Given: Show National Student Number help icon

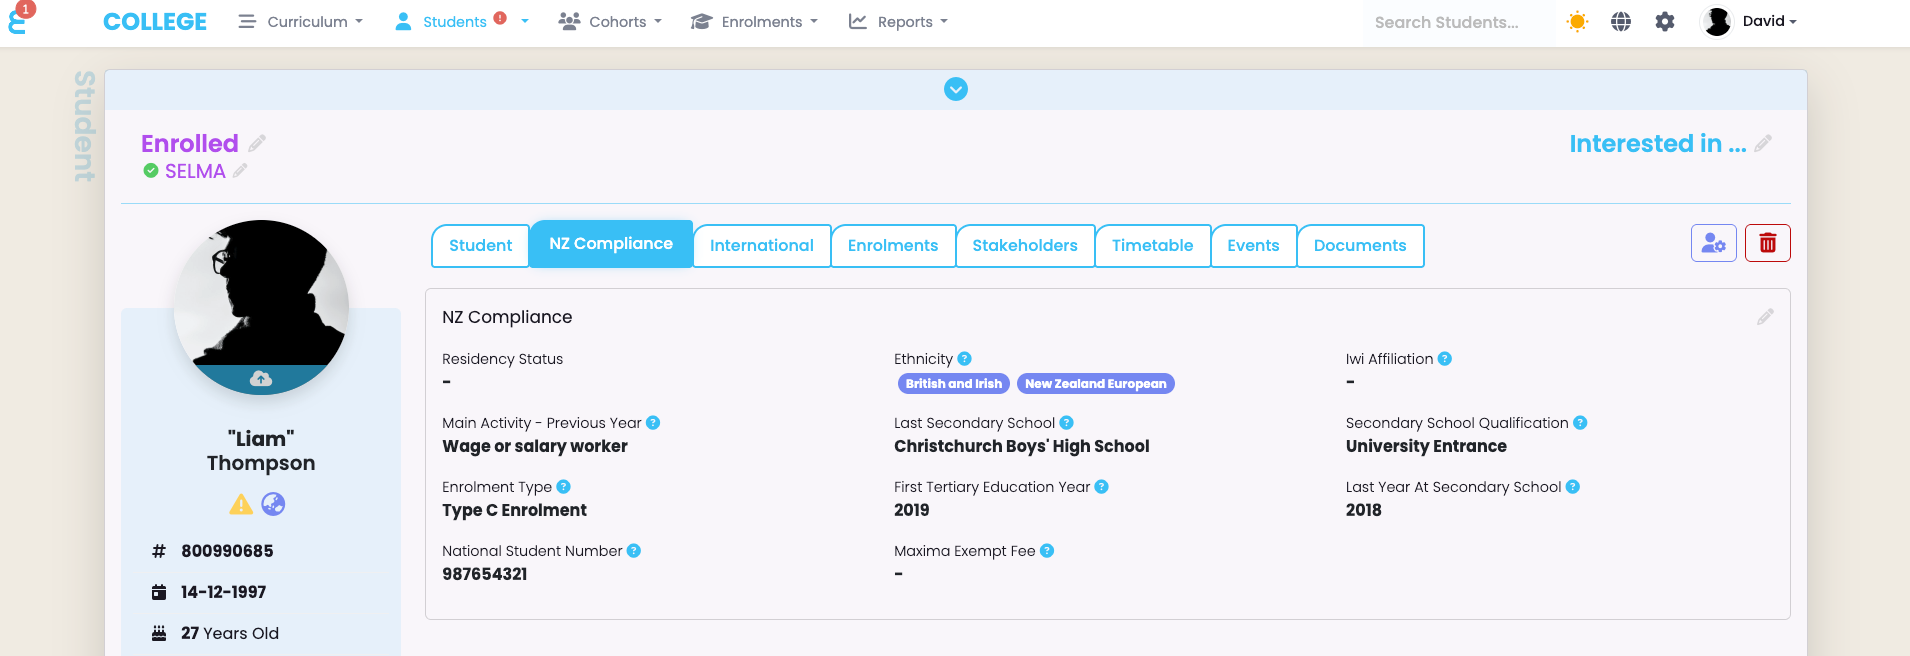Looking at the screenshot, I should coord(634,551).
